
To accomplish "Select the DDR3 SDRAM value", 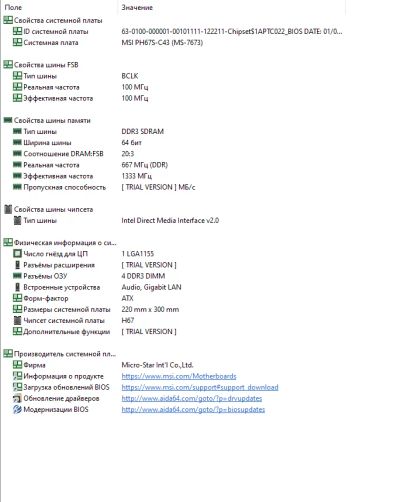I will coord(142,131).
